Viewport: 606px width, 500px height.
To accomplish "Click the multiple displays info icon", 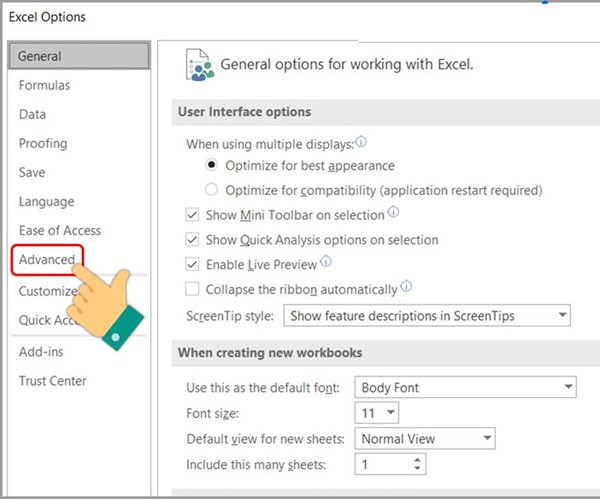I will 361,142.
